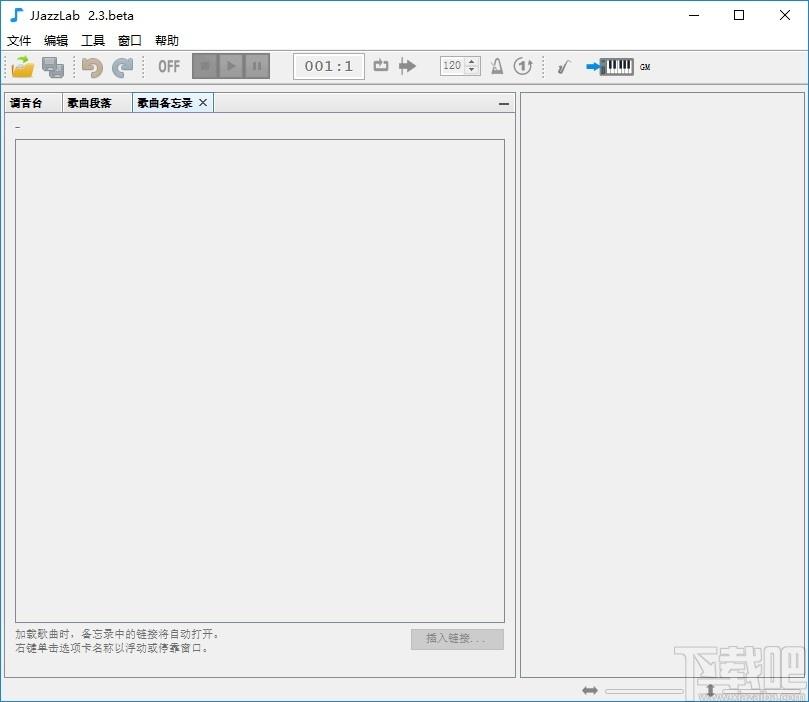Open the 窗口 menu
809x702 pixels.
coord(130,40)
